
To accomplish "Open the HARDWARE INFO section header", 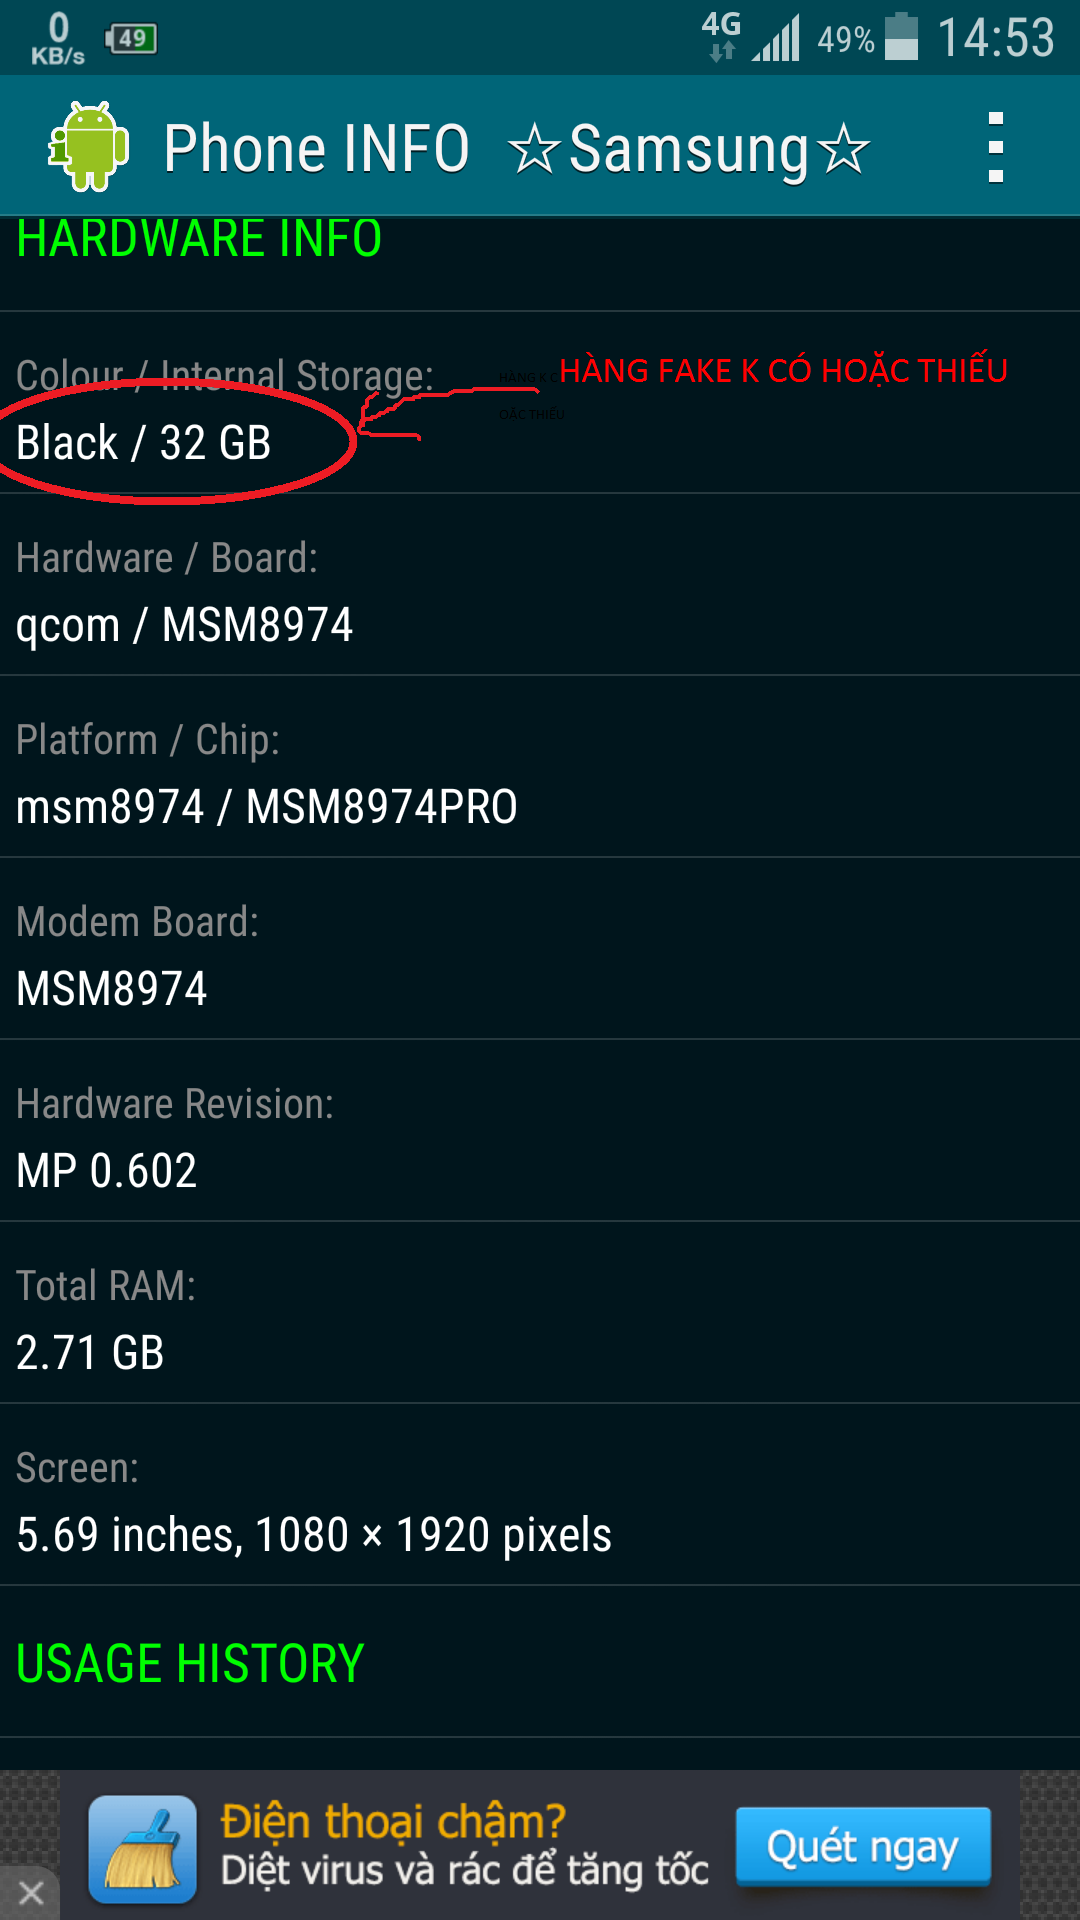I will click(199, 239).
